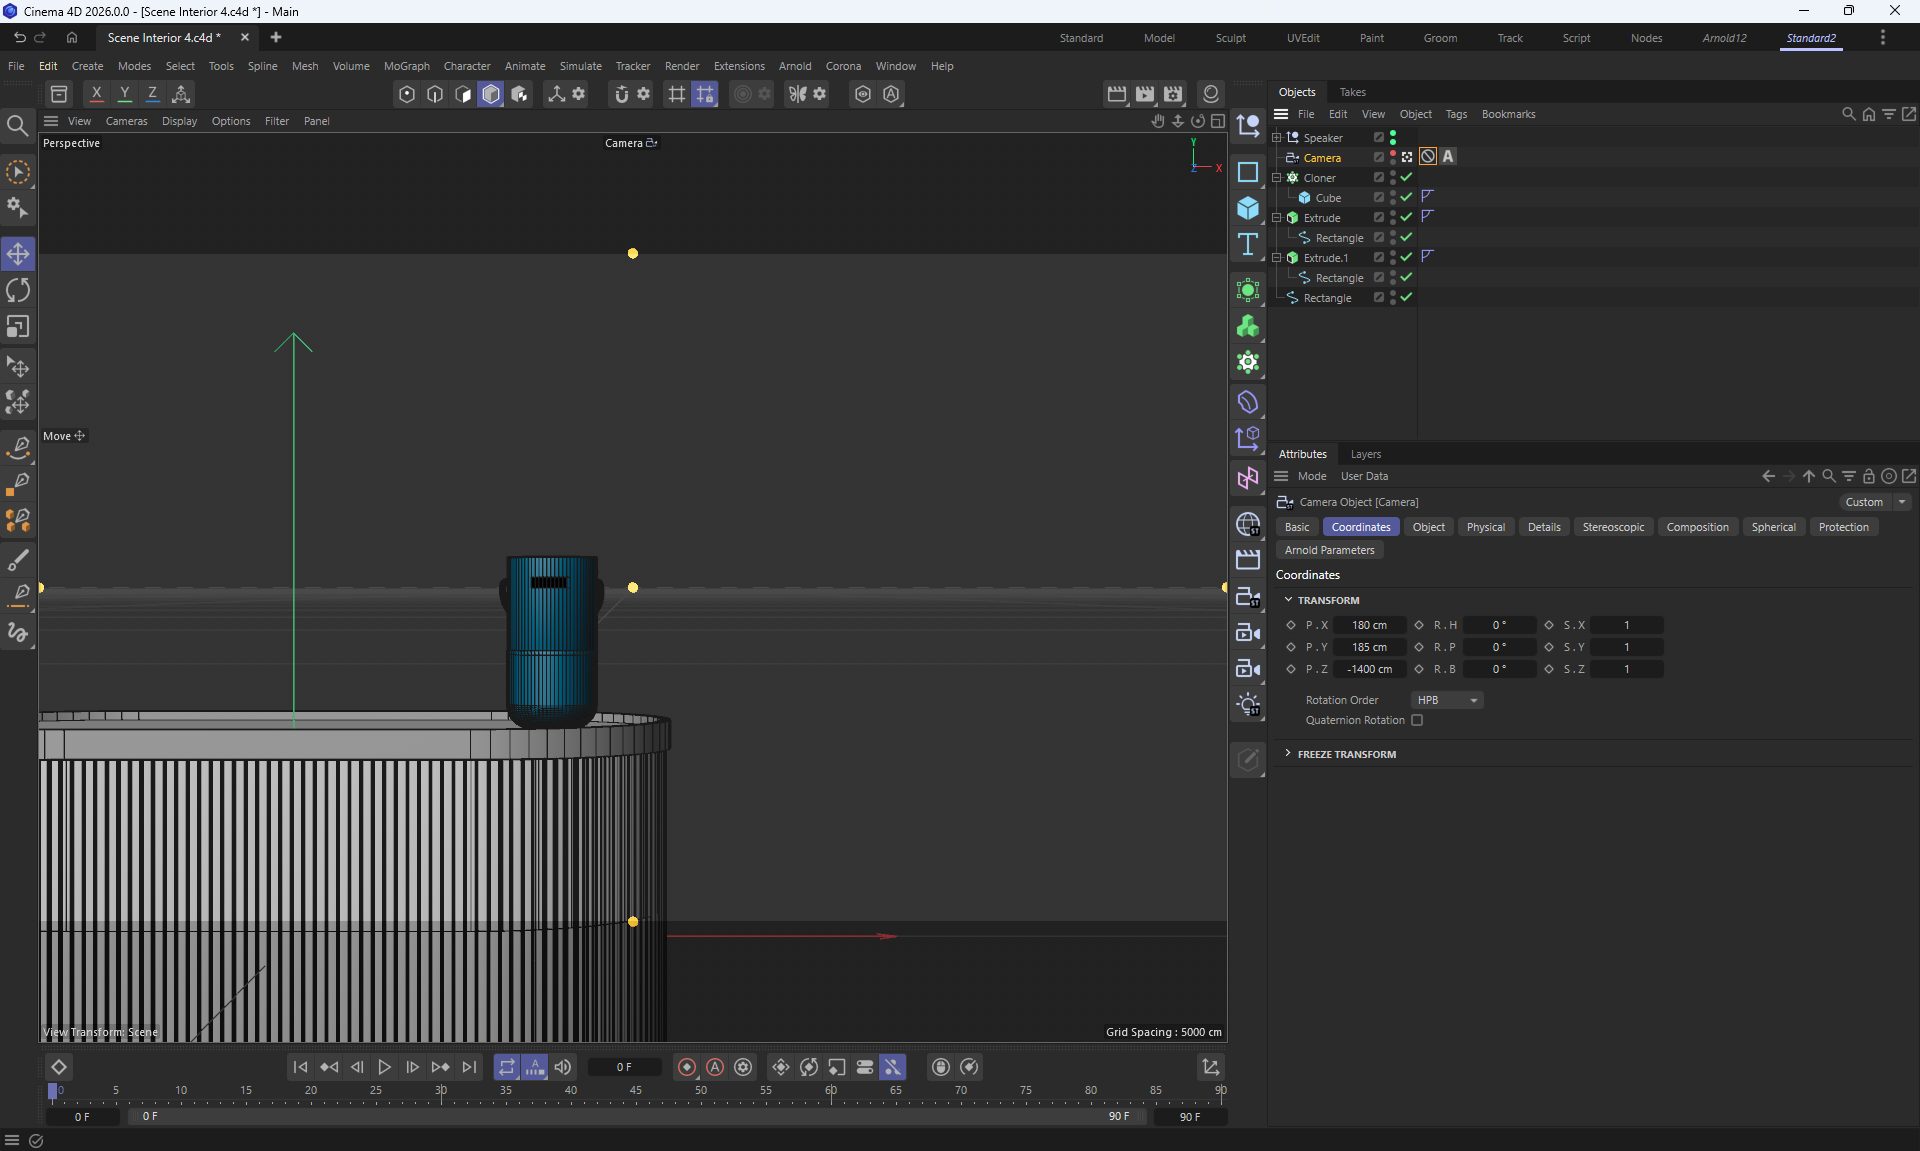Click the Text spline tool icon
This screenshot has width=1920, height=1151.
tap(1248, 245)
